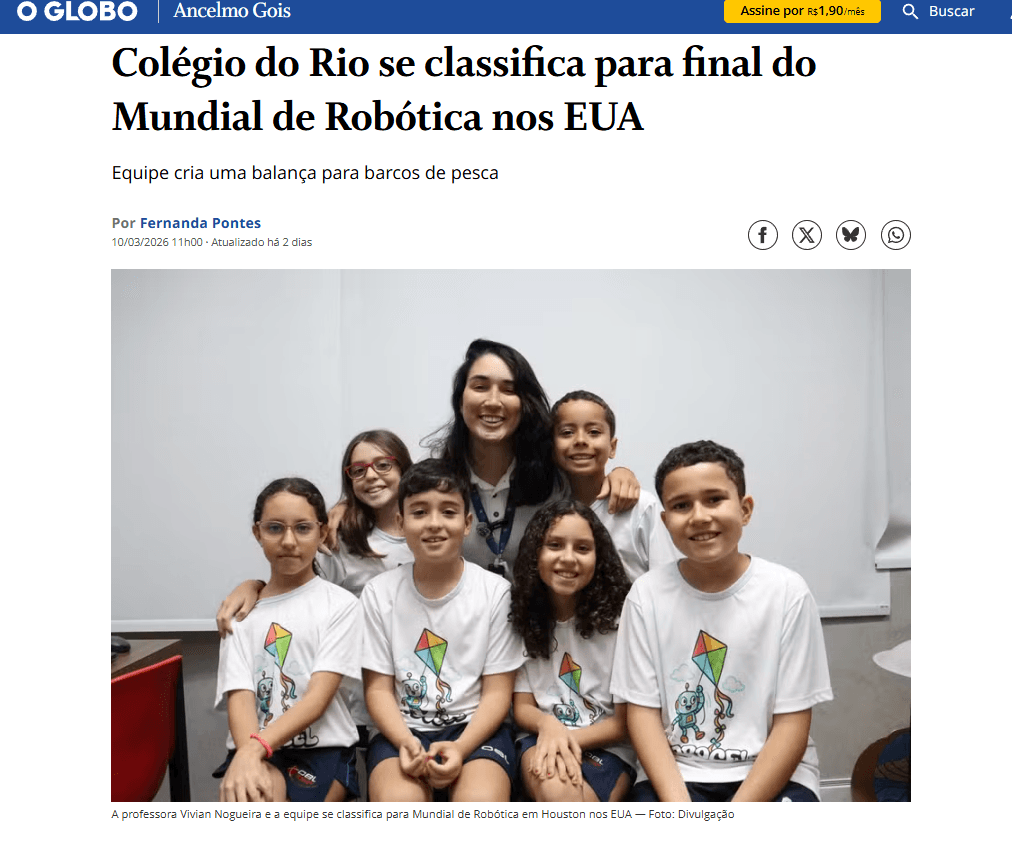Click the Foto: Divulgação credit text
1012x844 pixels.
[x=691, y=814]
